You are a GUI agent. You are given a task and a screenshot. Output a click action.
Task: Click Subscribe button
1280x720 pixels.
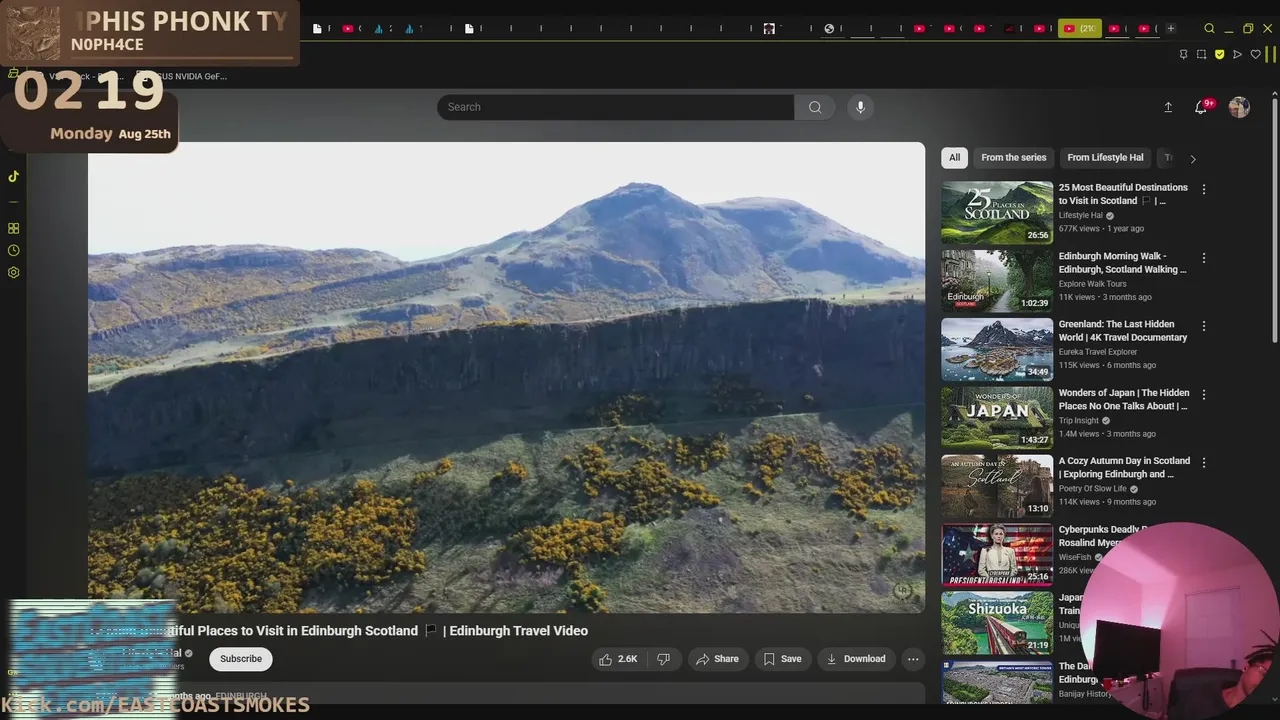click(241, 659)
